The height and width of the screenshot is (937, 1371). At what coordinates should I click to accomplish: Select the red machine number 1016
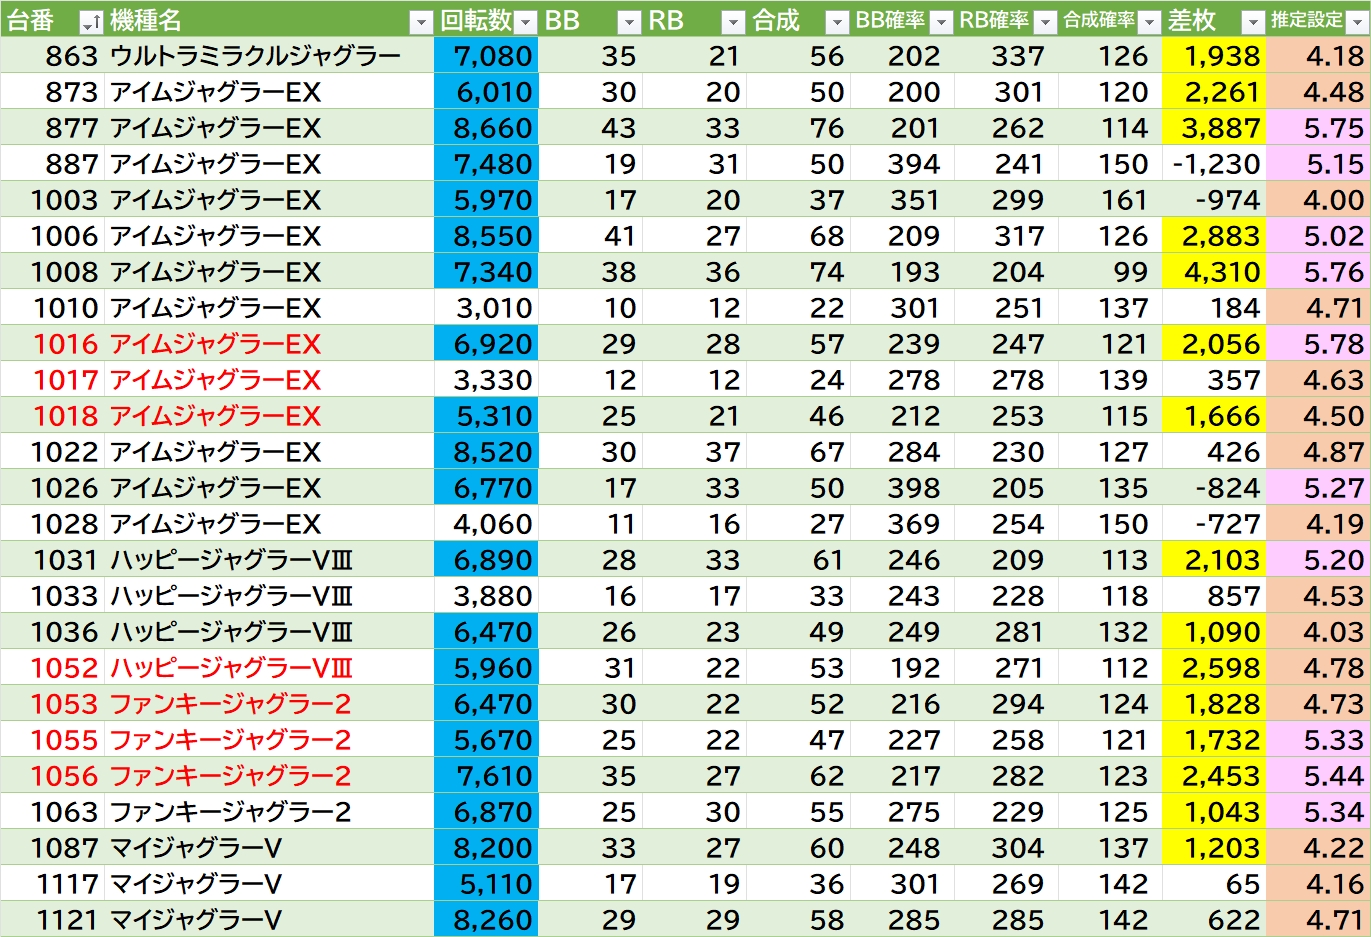[52, 344]
